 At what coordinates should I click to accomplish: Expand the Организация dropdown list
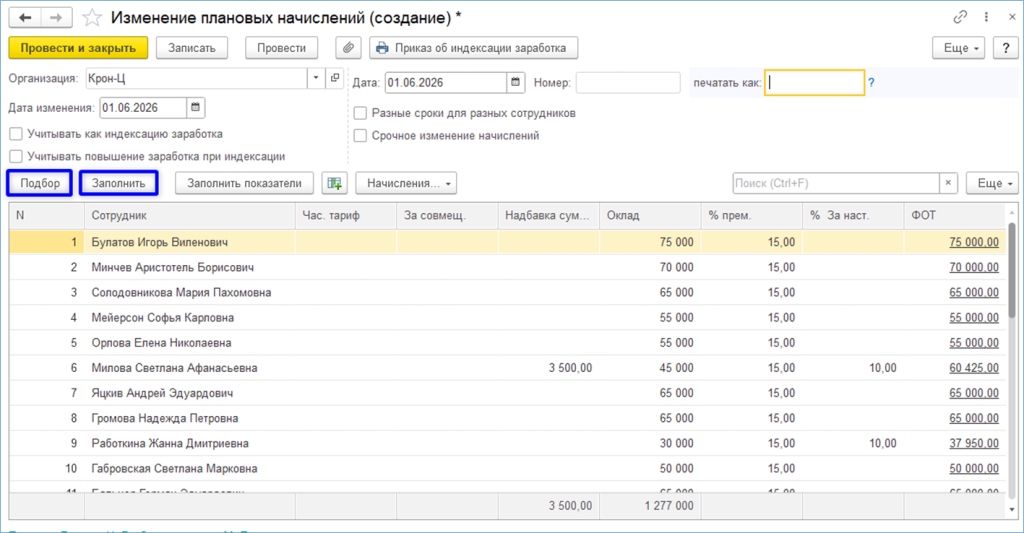coord(316,78)
